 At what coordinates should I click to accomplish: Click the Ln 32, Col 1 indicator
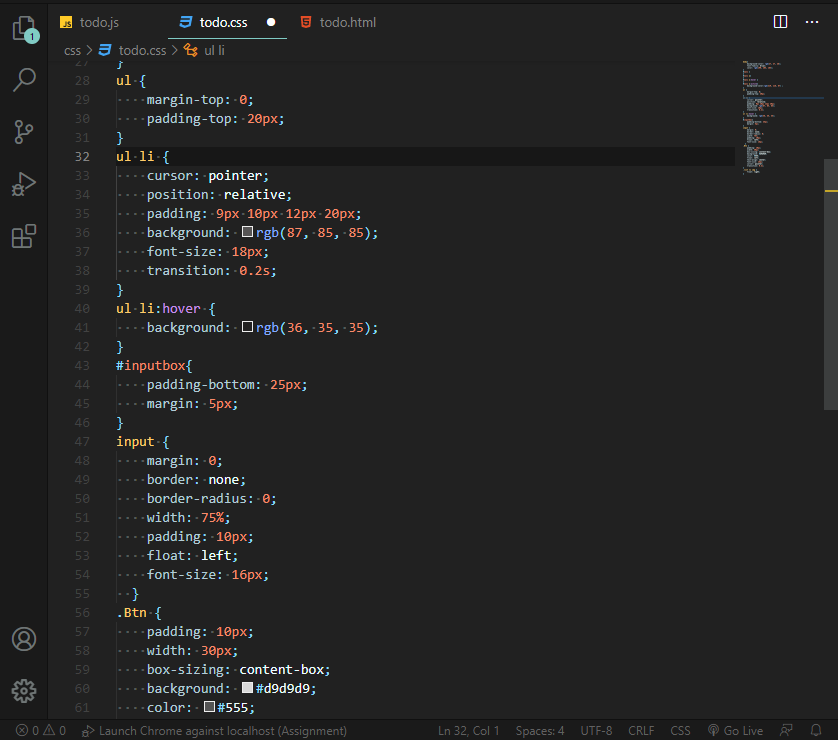(x=468, y=730)
